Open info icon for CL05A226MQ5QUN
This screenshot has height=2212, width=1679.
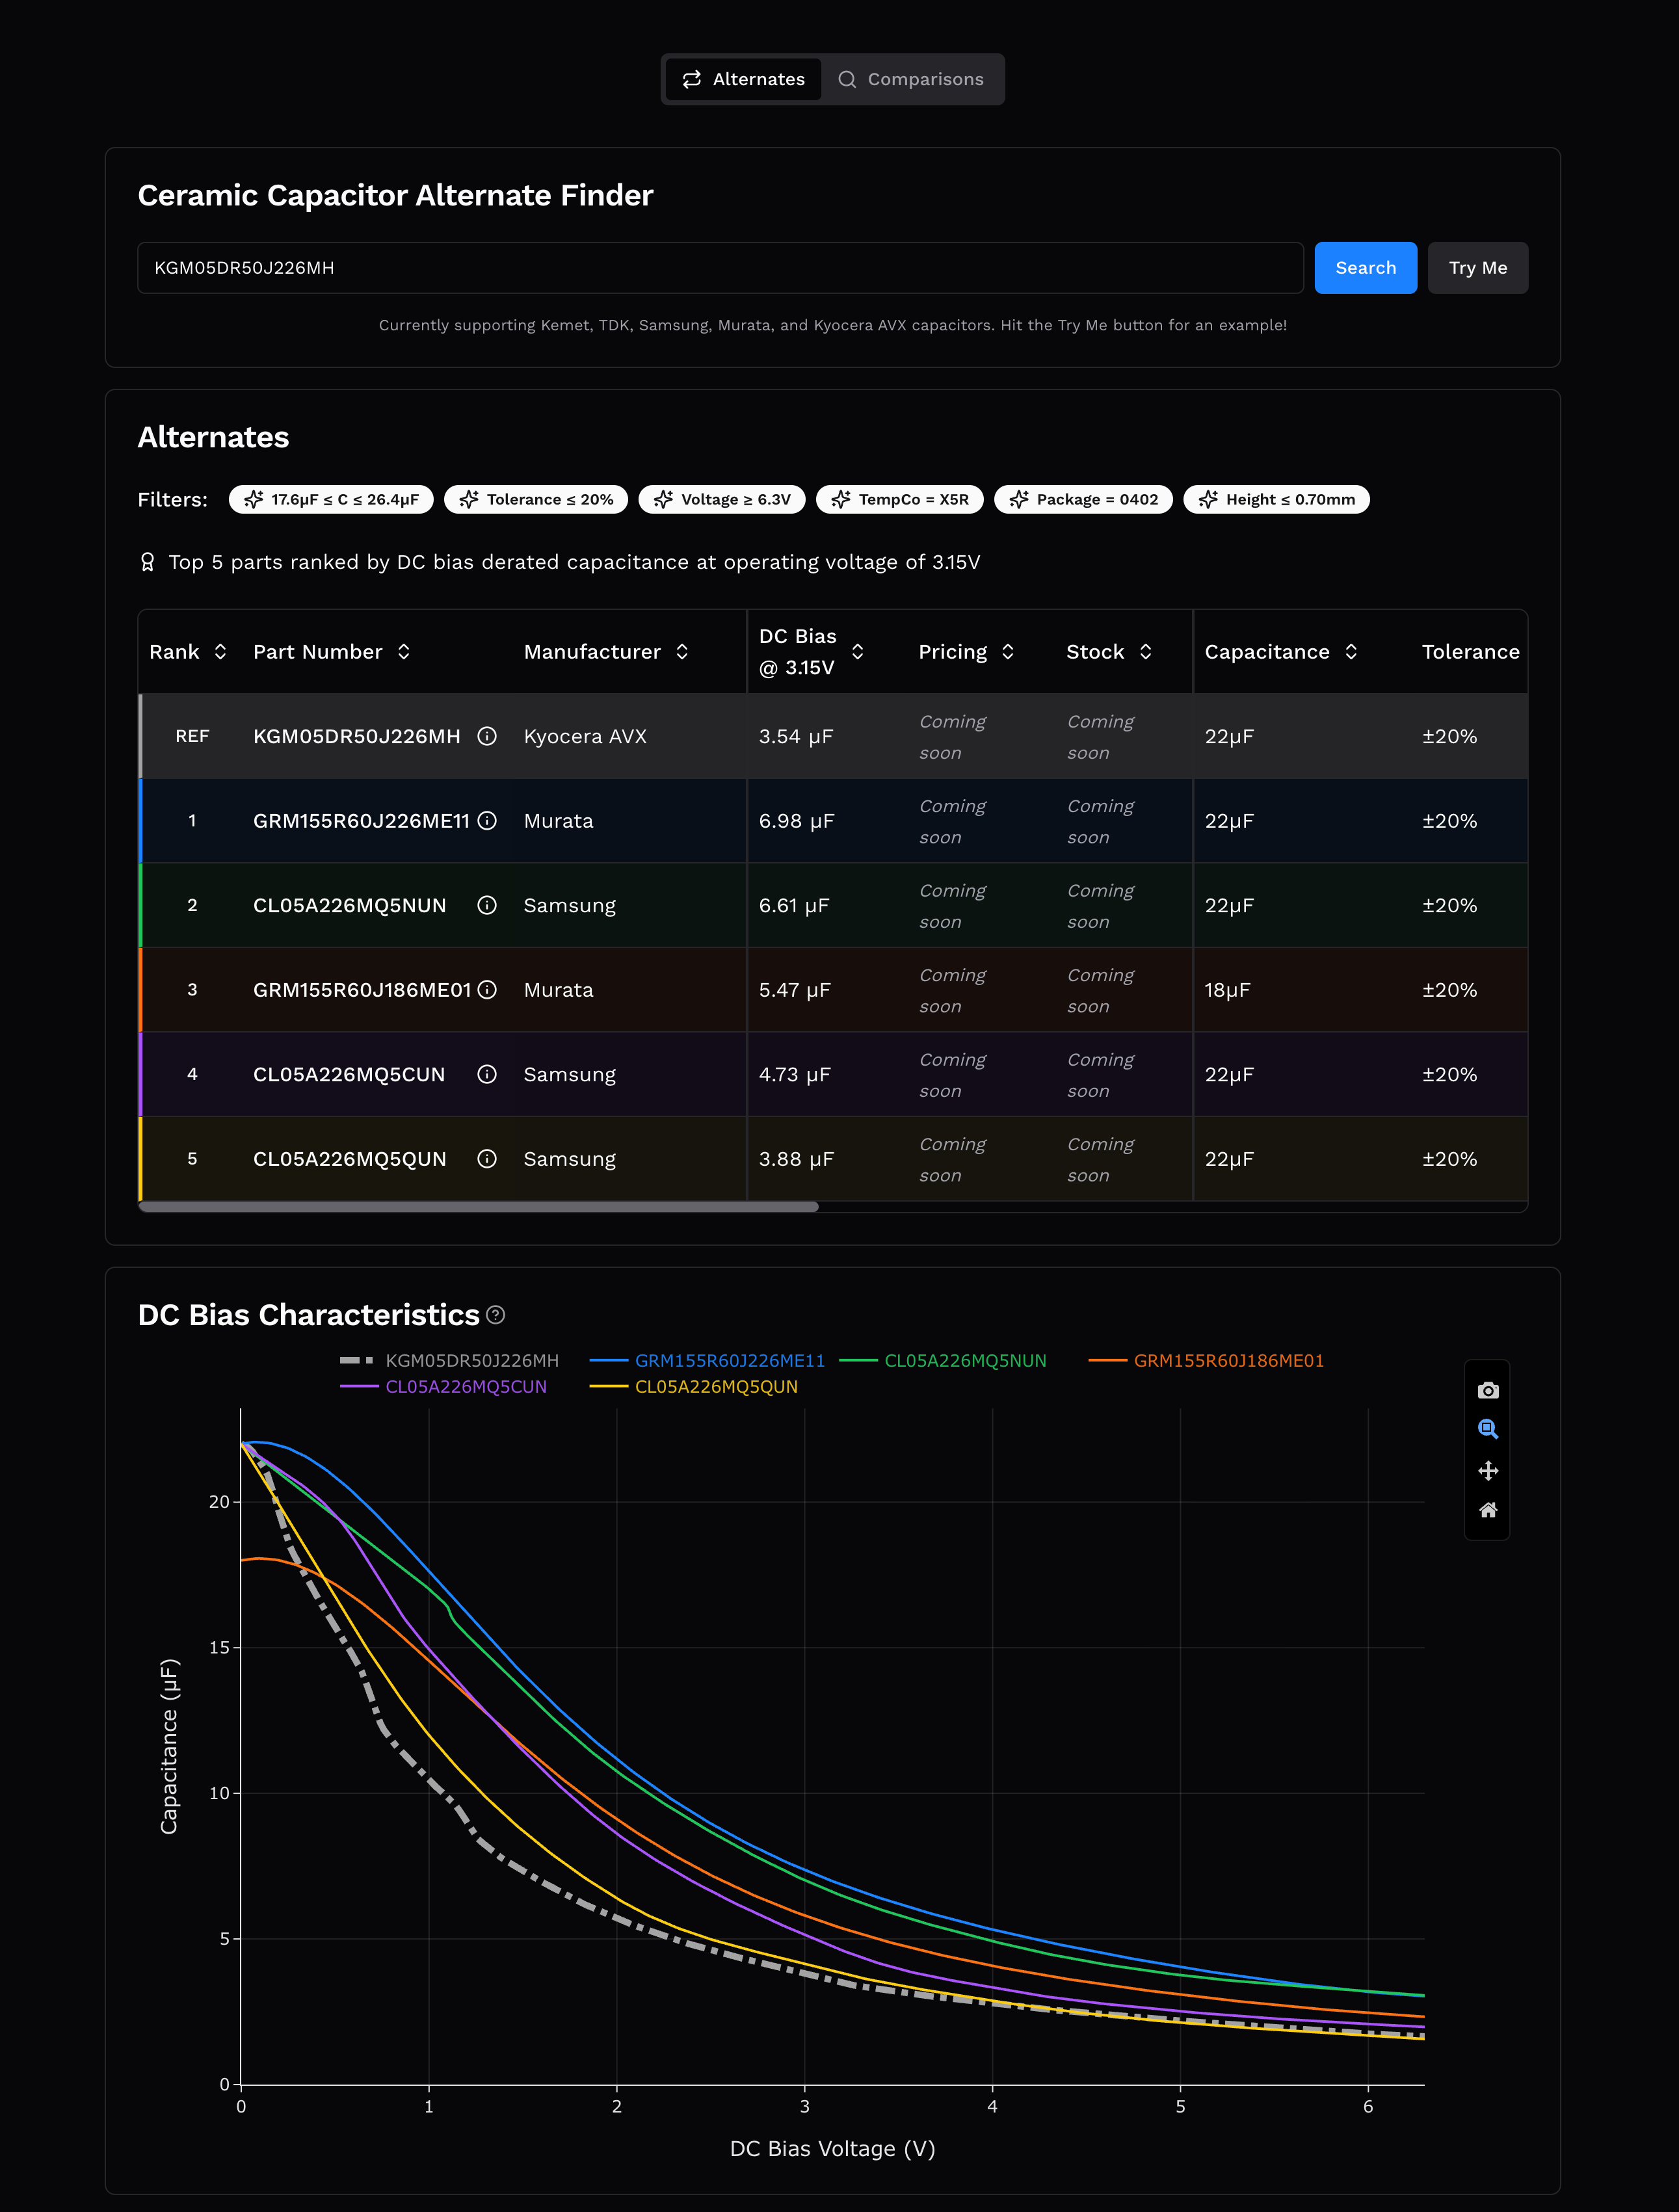pos(487,1159)
